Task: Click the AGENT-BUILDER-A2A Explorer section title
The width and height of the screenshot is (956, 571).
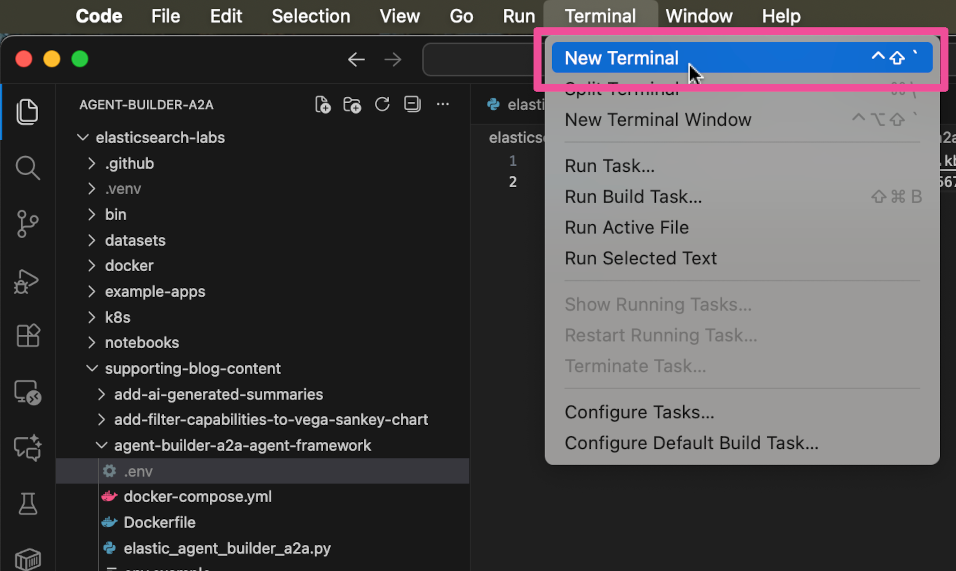Action: [146, 105]
